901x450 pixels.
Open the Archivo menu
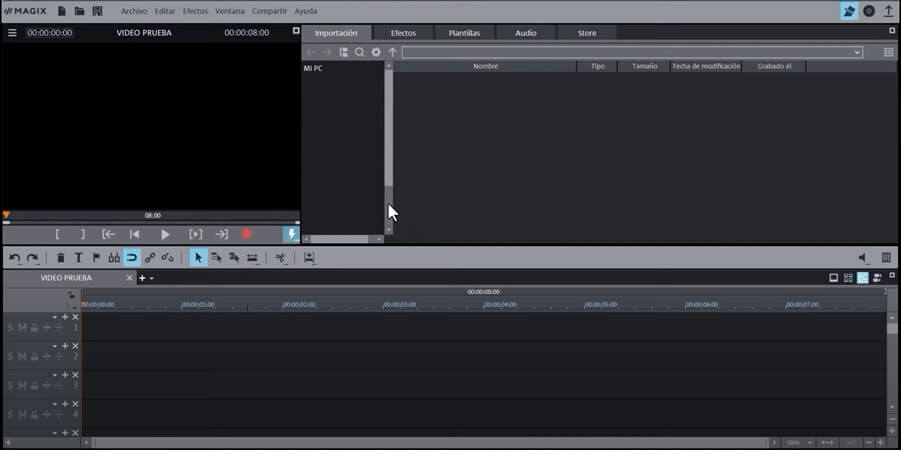pyautogui.click(x=134, y=11)
